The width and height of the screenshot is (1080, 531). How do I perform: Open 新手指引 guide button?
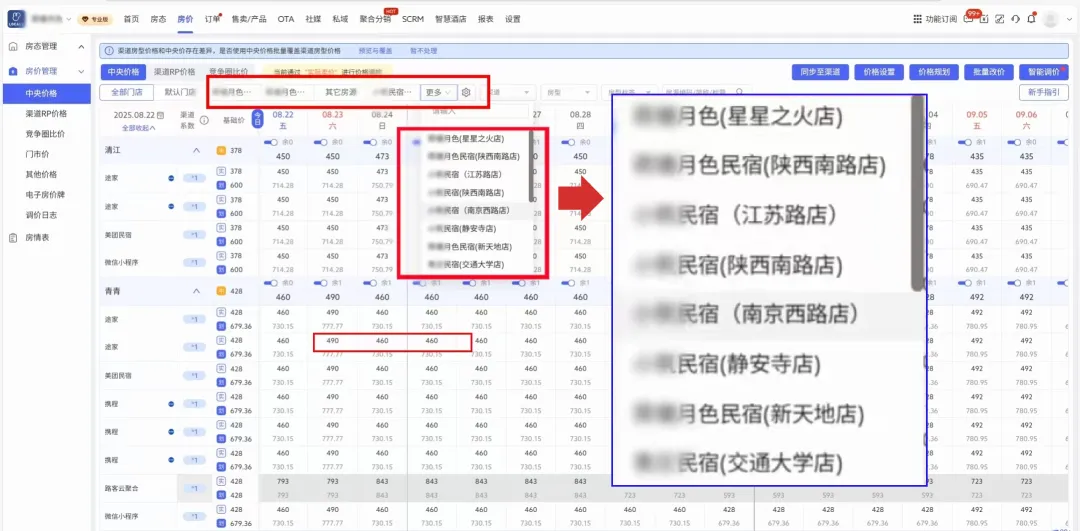1043,92
